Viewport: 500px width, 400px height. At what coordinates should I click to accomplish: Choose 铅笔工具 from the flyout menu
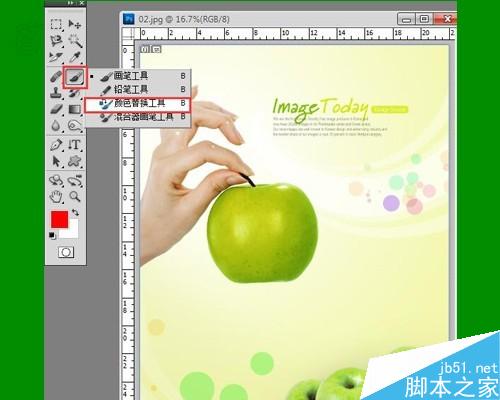139,90
